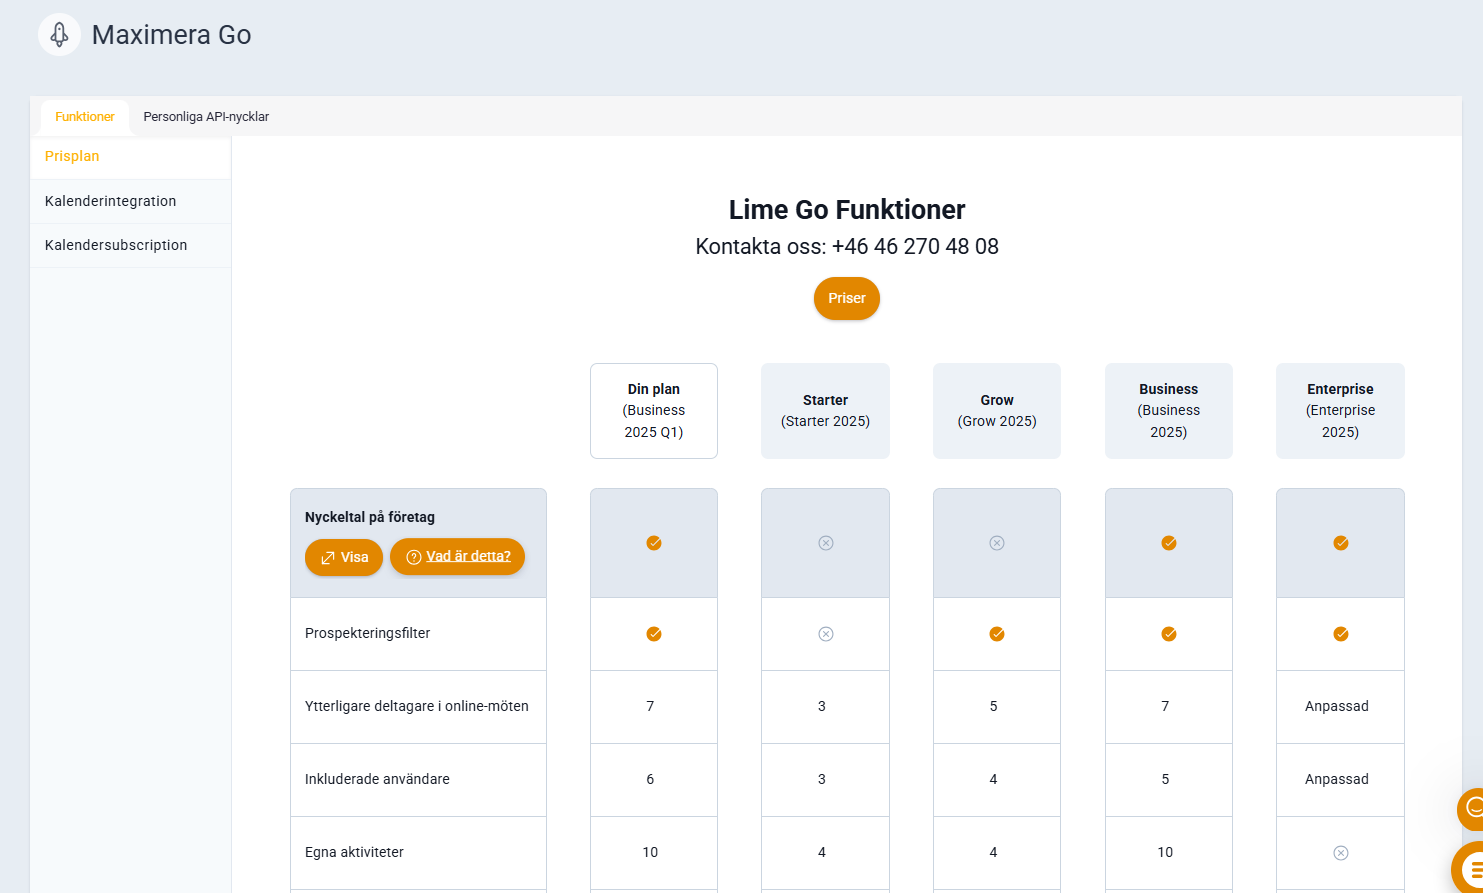Click the checkmark for Nyckeltal under Business 2025
Screen dimensions: 1483x893
tap(1169, 543)
